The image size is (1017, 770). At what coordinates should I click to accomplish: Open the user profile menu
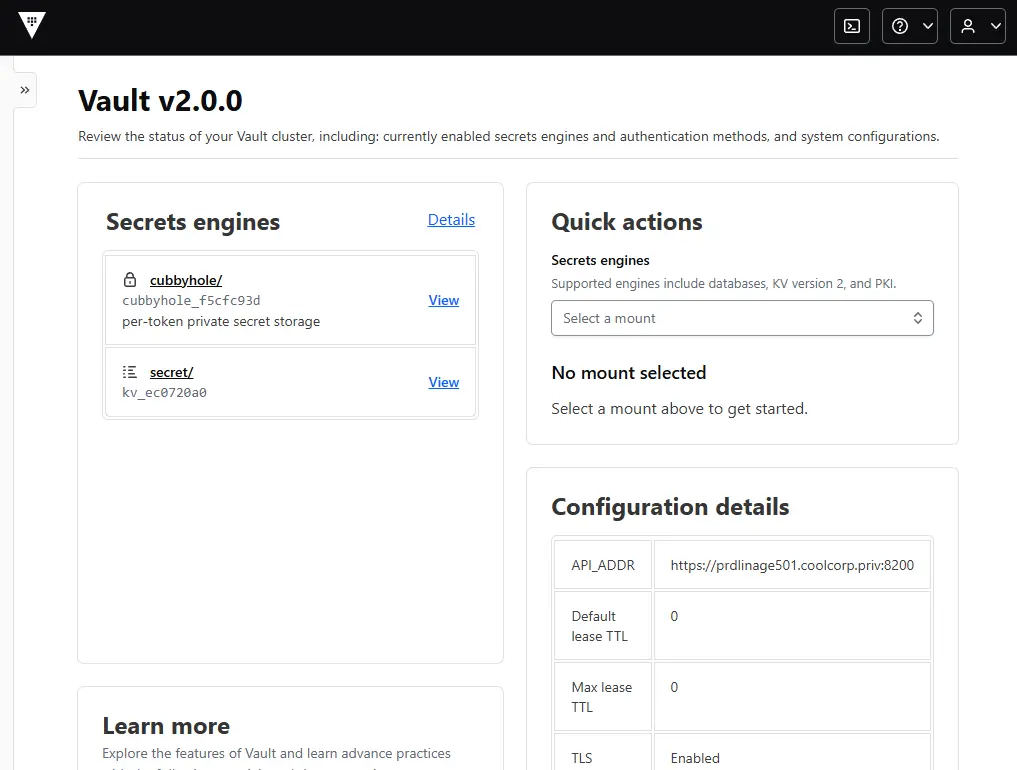[977, 26]
